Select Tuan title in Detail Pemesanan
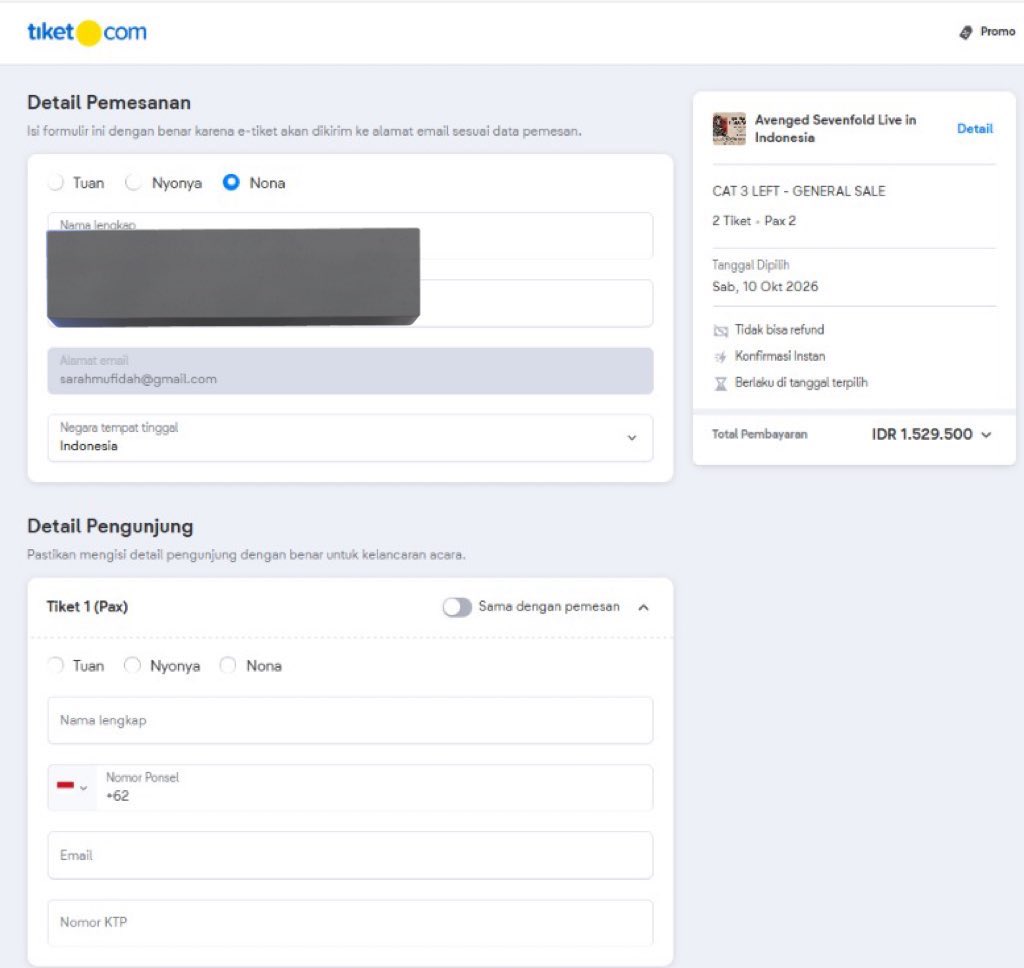The image size is (1024, 968). click(x=56, y=183)
